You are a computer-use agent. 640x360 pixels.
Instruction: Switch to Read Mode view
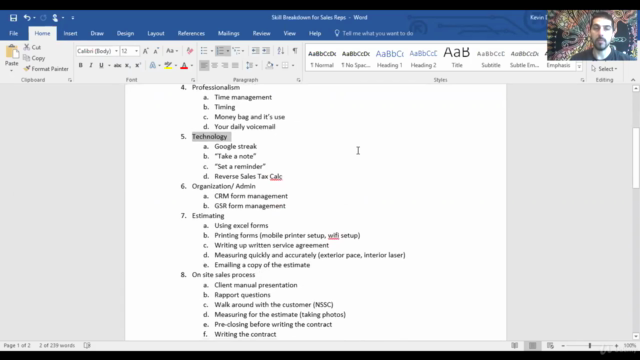[x=515, y=346]
